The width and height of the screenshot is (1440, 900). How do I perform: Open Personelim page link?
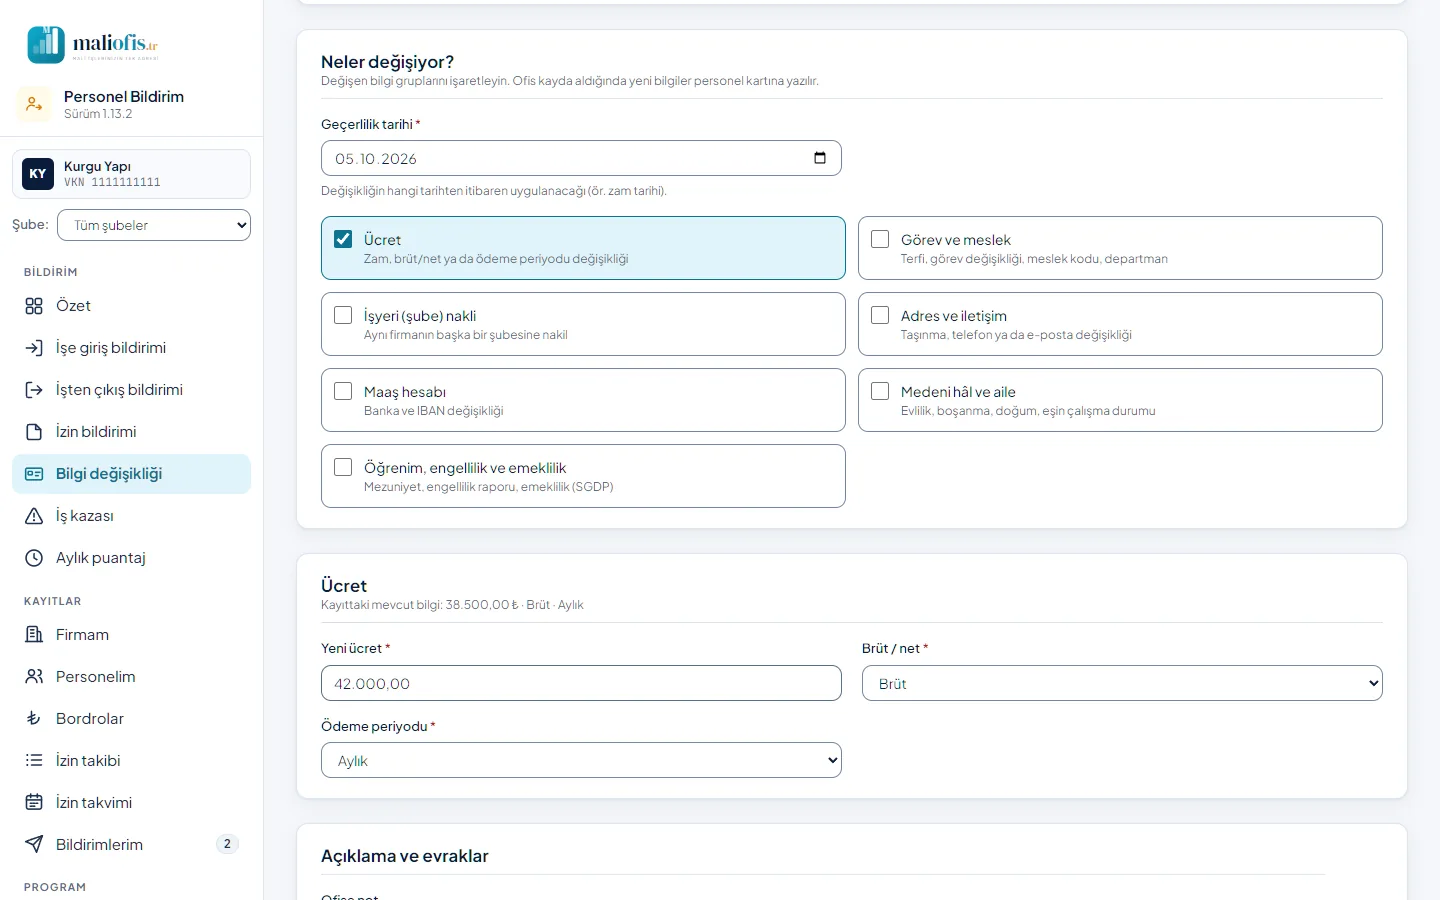(x=131, y=677)
